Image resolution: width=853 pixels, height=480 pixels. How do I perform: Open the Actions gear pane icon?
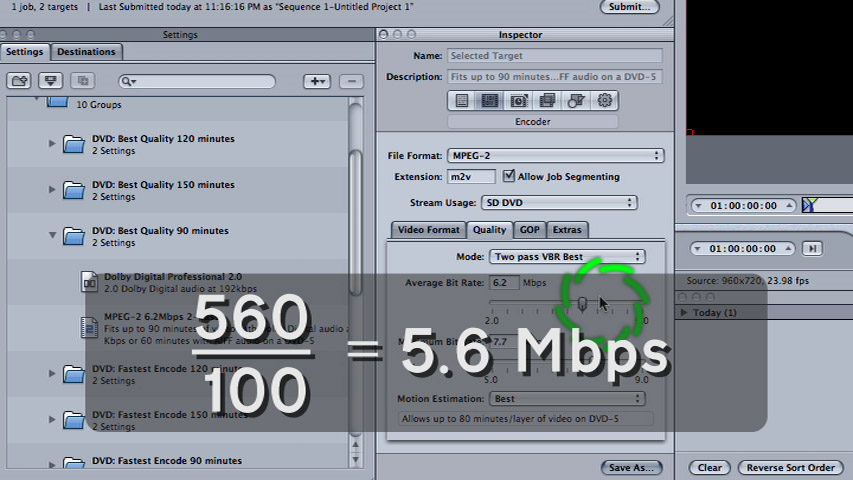point(604,101)
